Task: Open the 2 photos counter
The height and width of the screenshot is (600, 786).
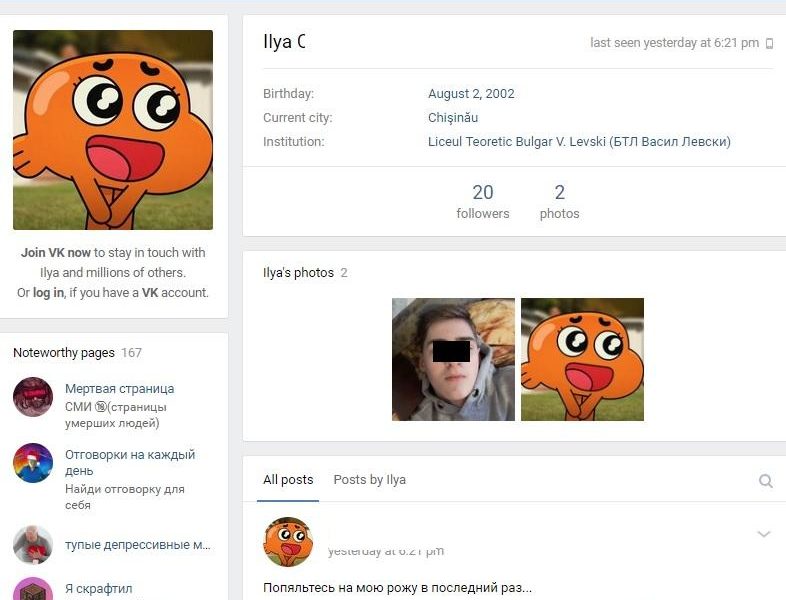Action: tap(559, 201)
